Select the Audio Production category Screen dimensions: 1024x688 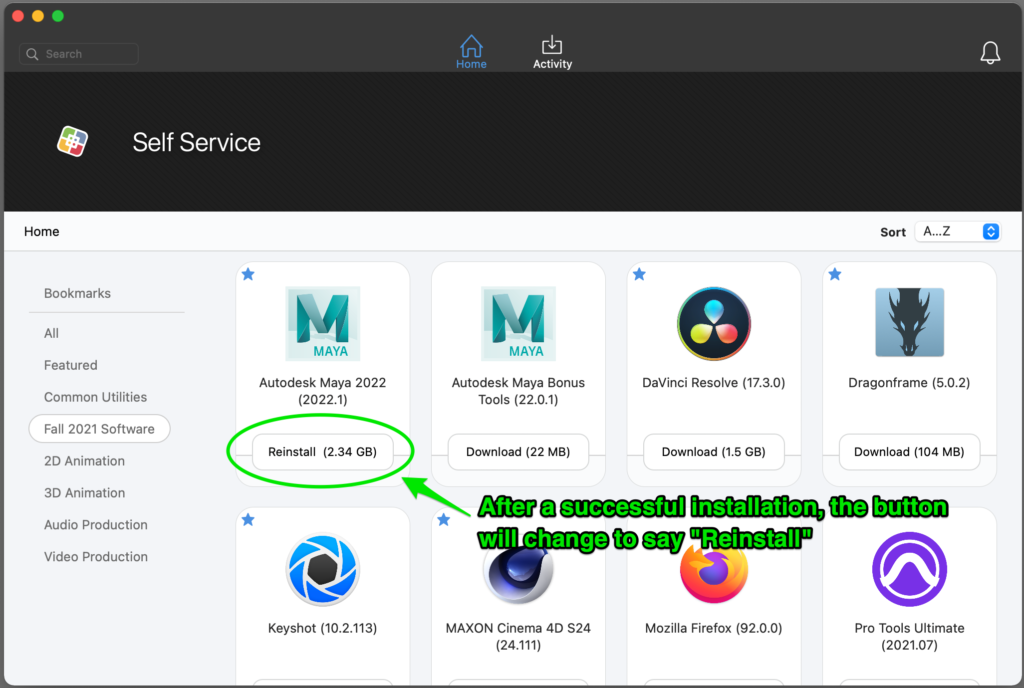pos(95,525)
